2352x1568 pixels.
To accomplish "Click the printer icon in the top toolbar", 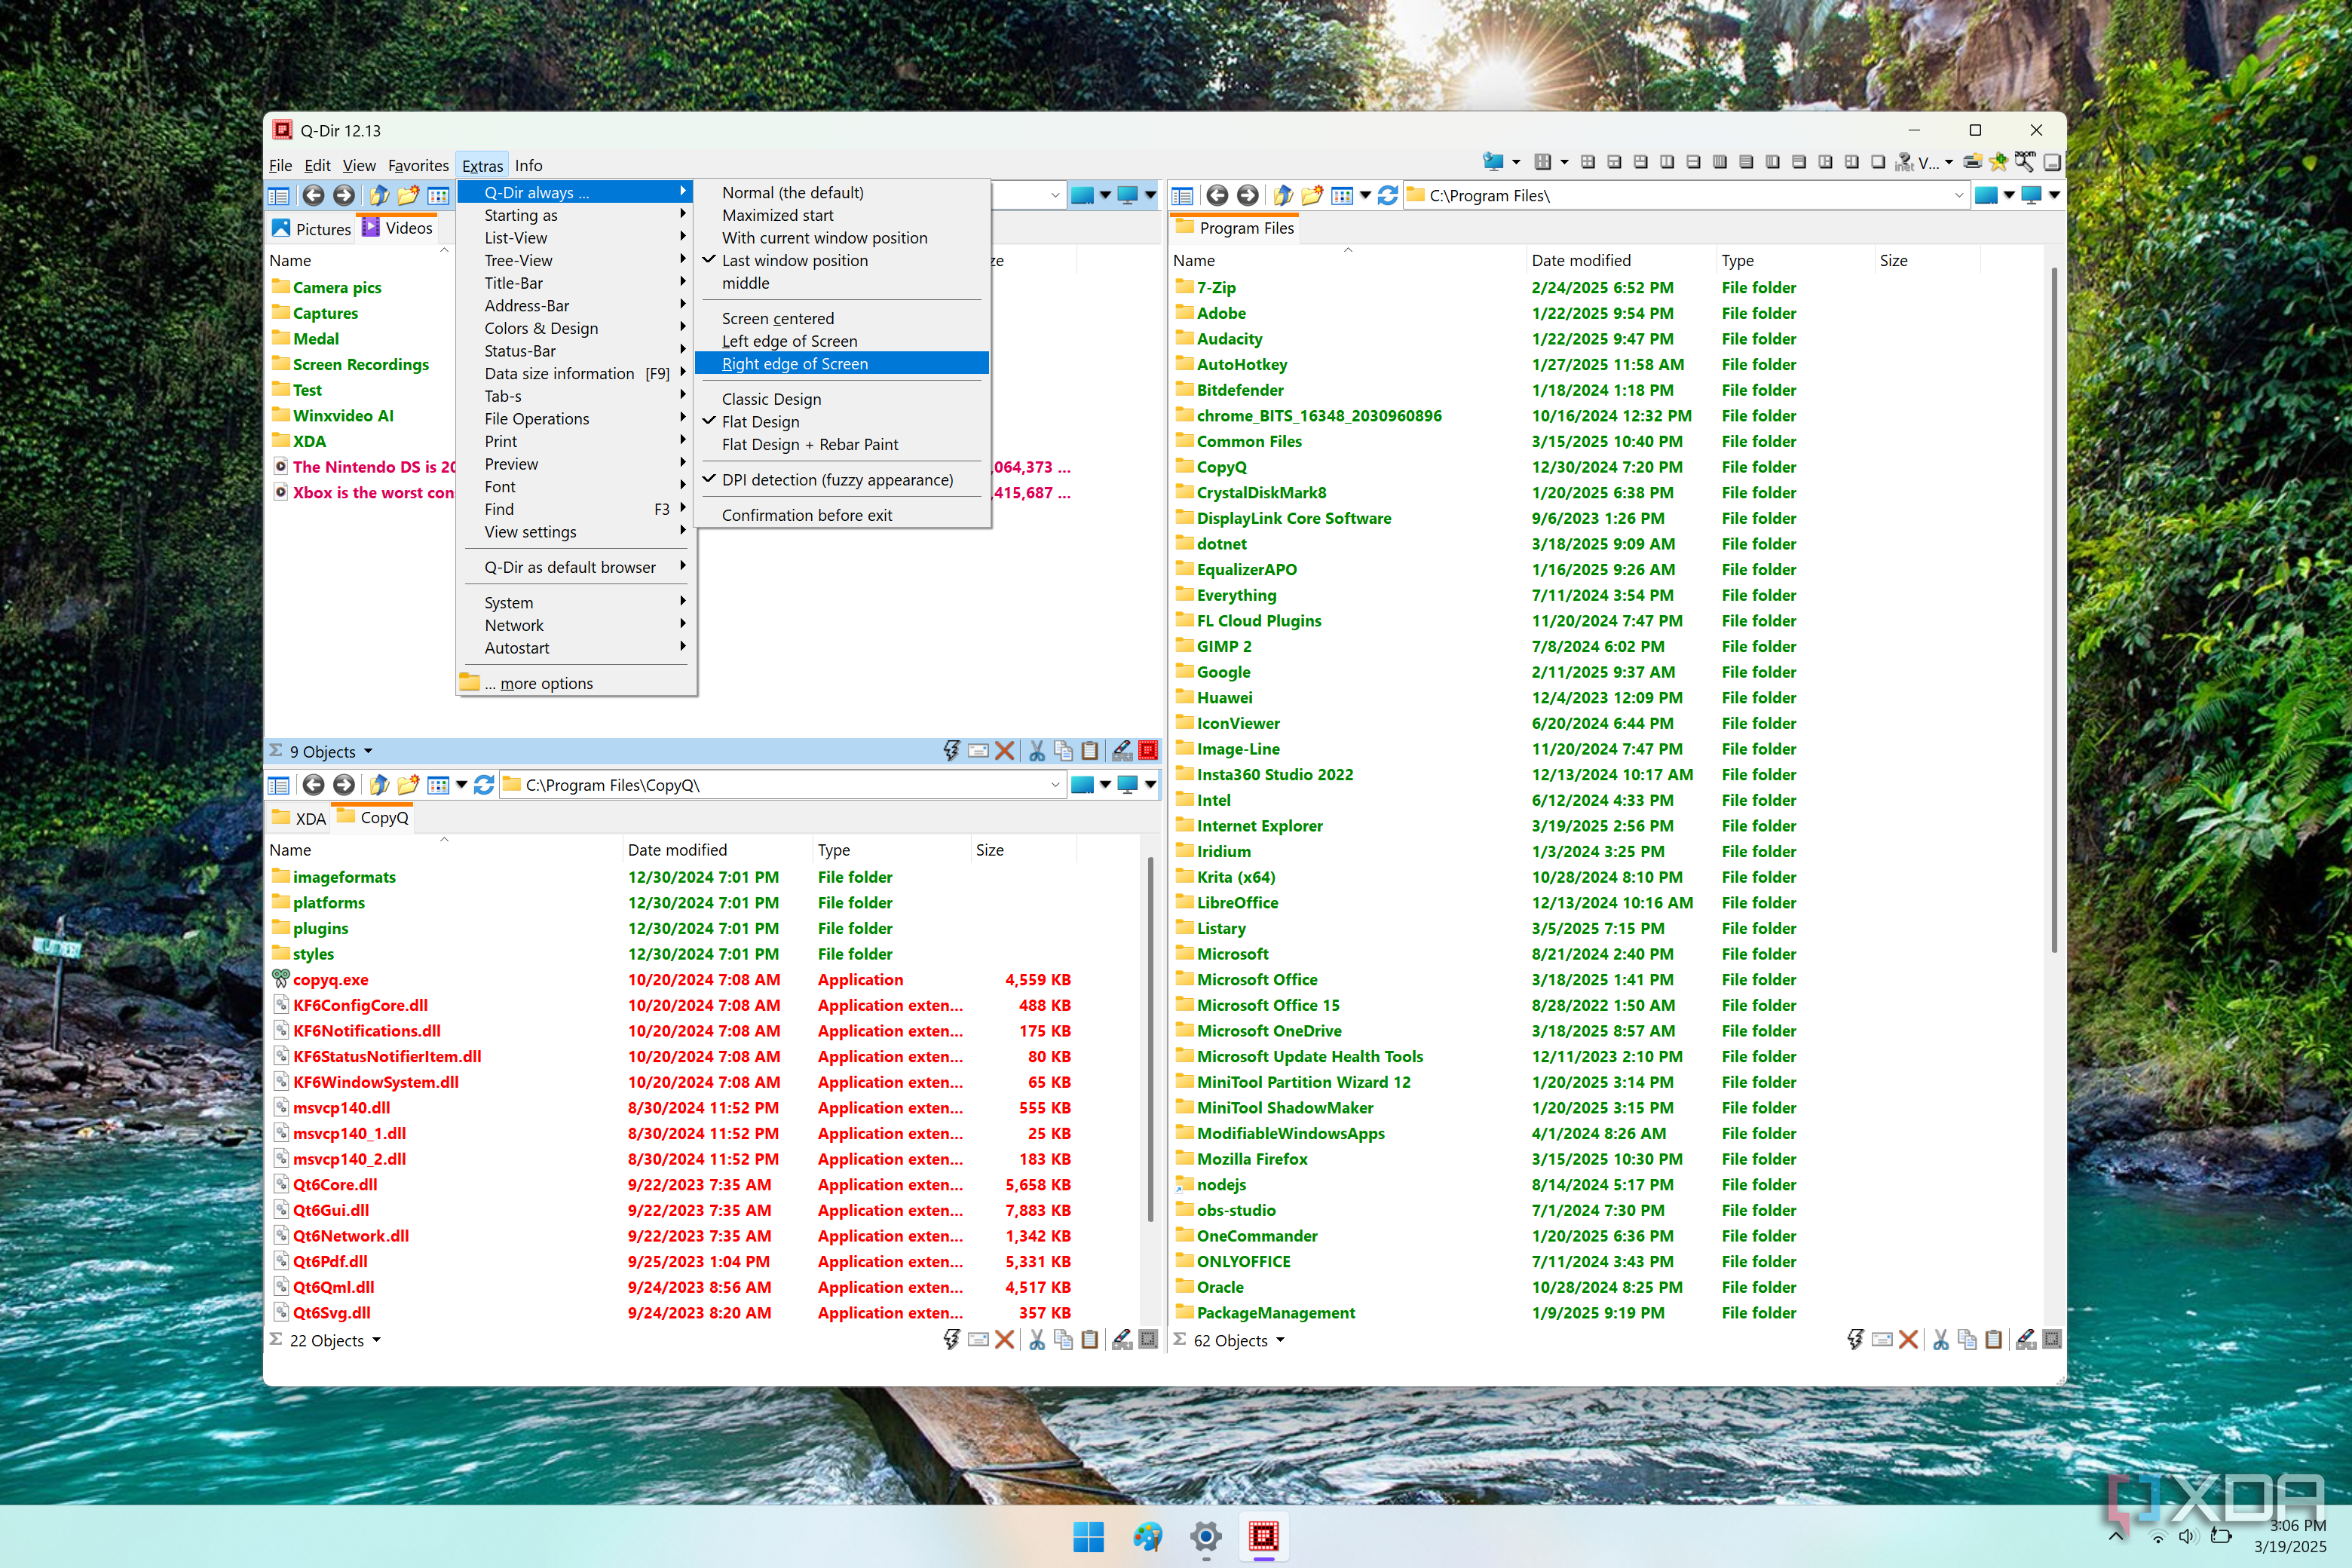I will coord(1972,163).
